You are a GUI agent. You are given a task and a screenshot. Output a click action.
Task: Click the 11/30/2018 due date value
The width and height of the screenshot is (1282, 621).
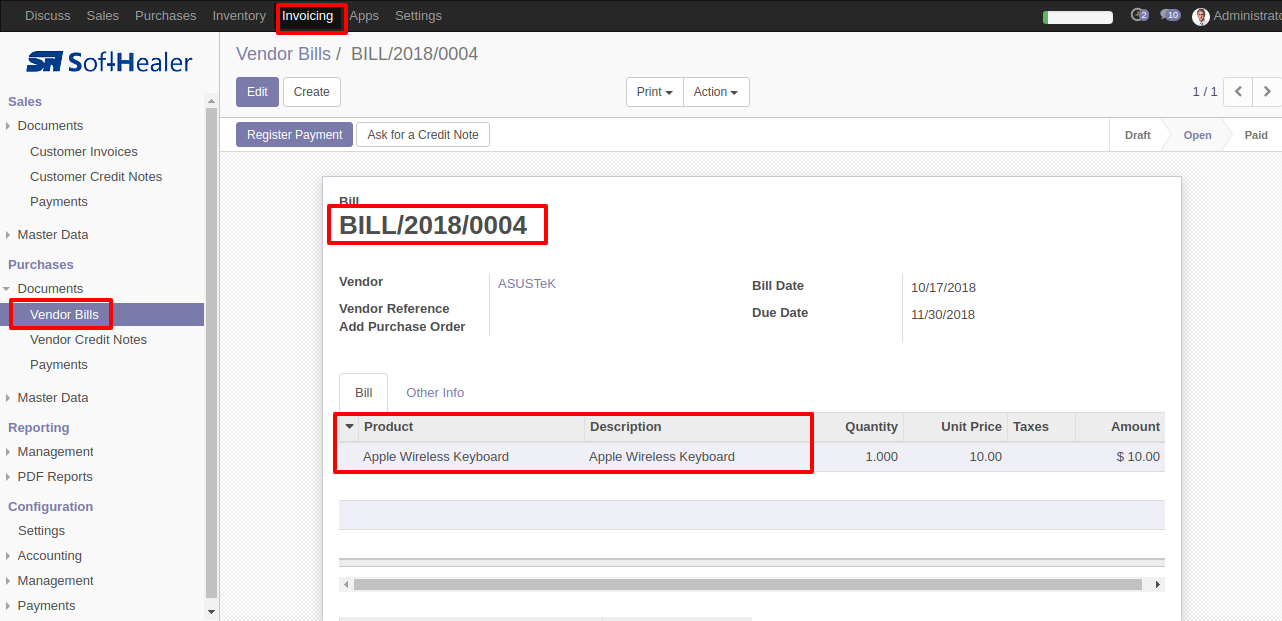pyautogui.click(x=943, y=315)
